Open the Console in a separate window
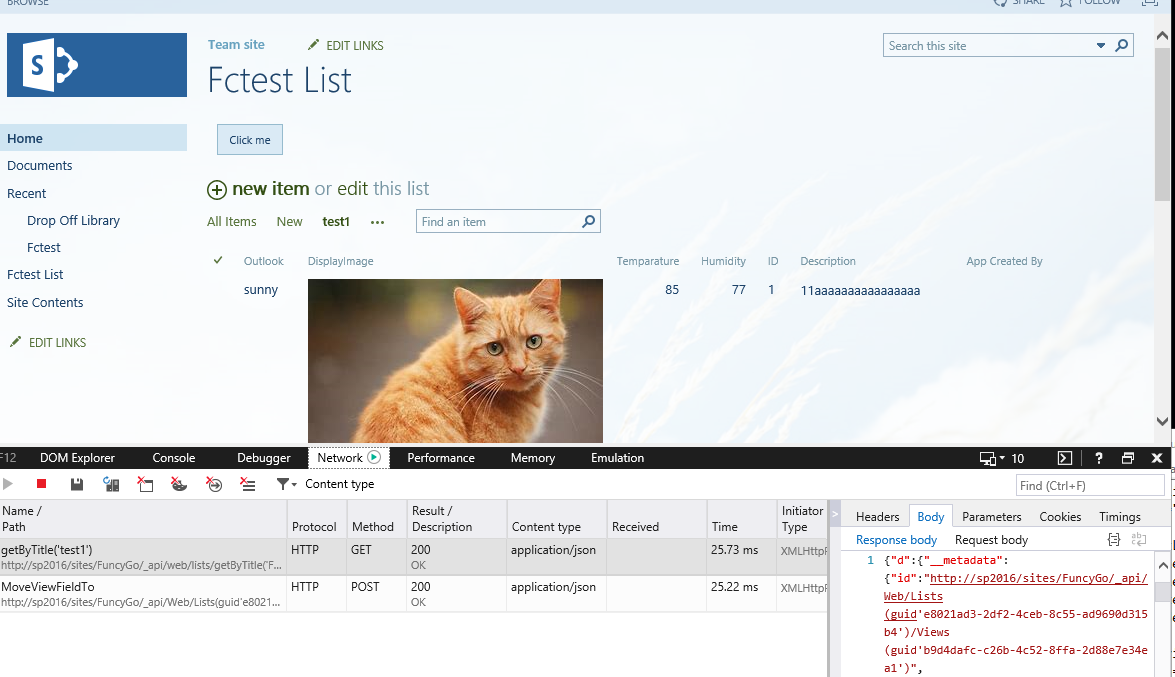Image resolution: width=1175 pixels, height=677 pixels. [1064, 458]
